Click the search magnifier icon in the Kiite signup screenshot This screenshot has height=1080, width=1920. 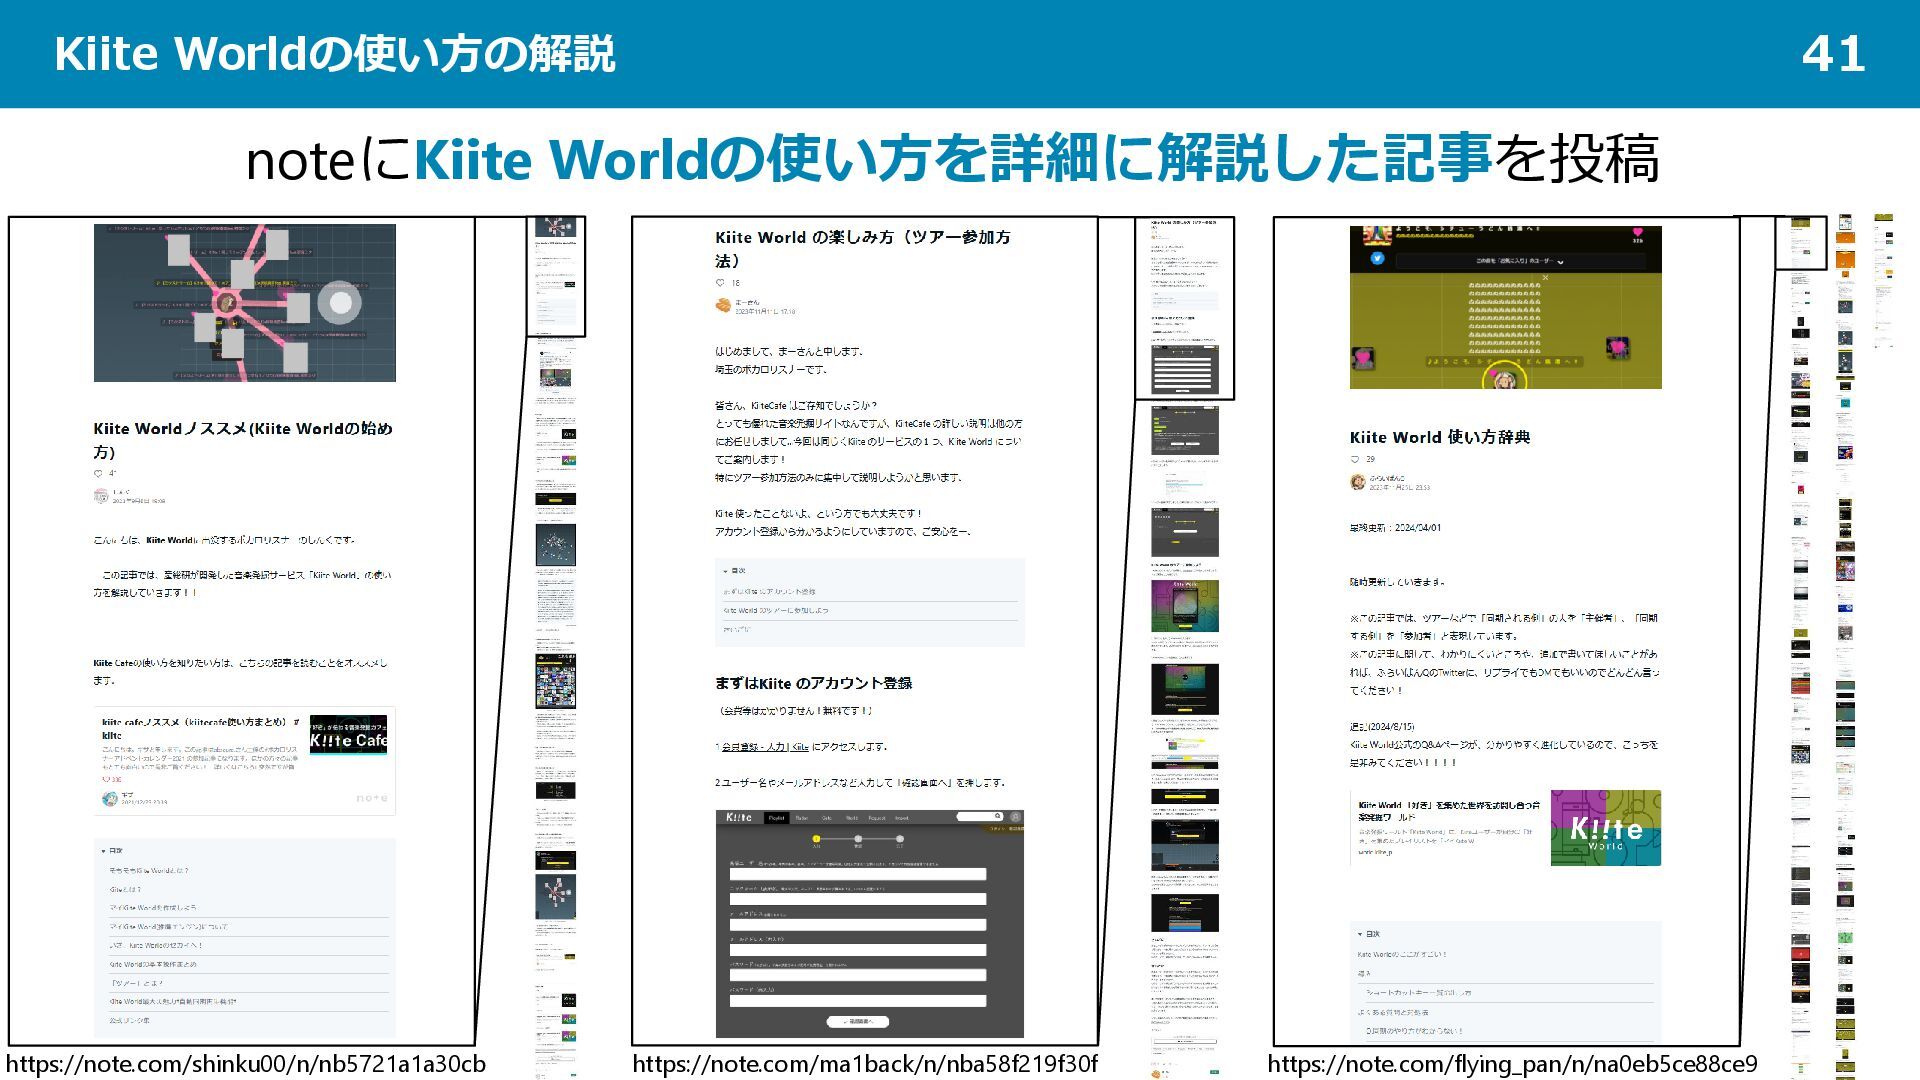[996, 817]
